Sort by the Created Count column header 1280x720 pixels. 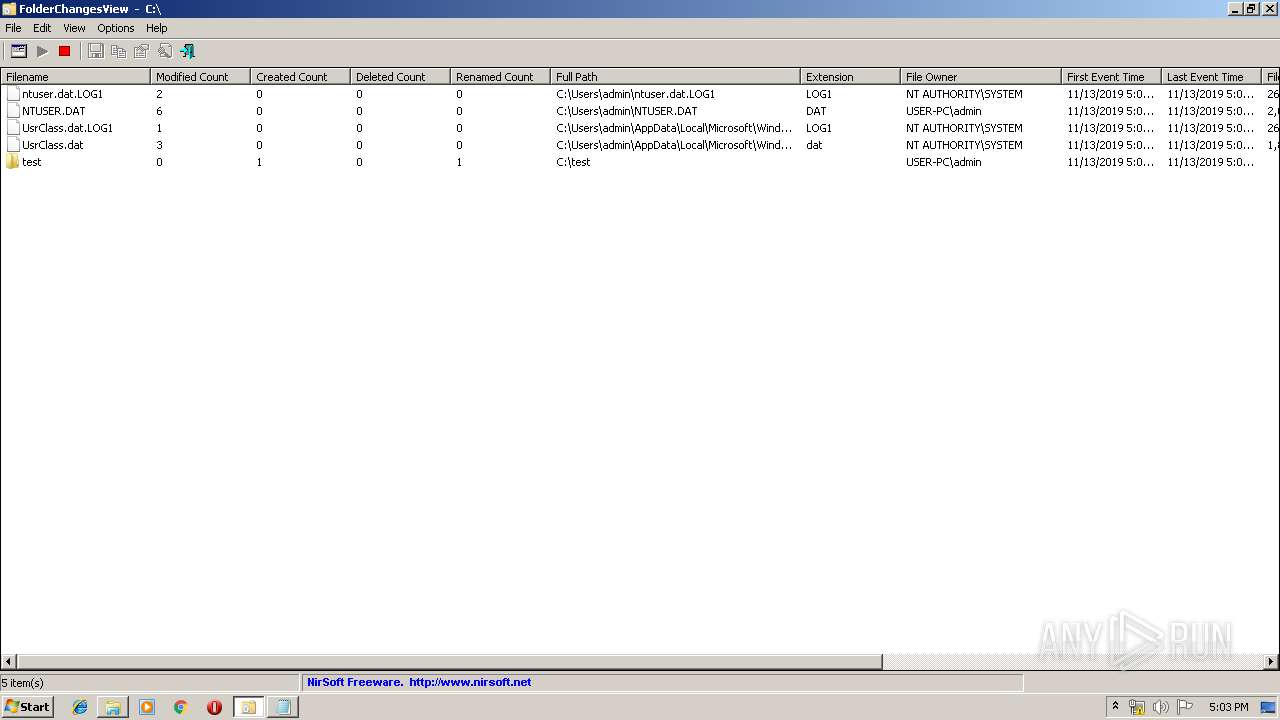300,76
